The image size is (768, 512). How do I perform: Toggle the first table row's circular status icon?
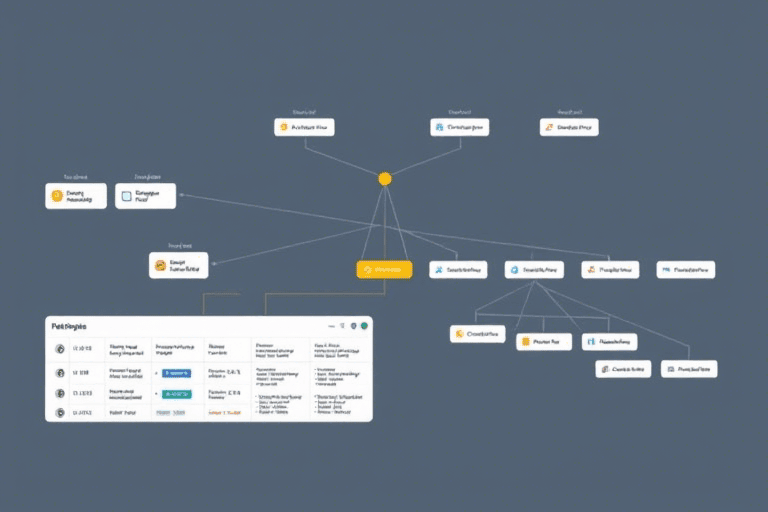(x=60, y=349)
